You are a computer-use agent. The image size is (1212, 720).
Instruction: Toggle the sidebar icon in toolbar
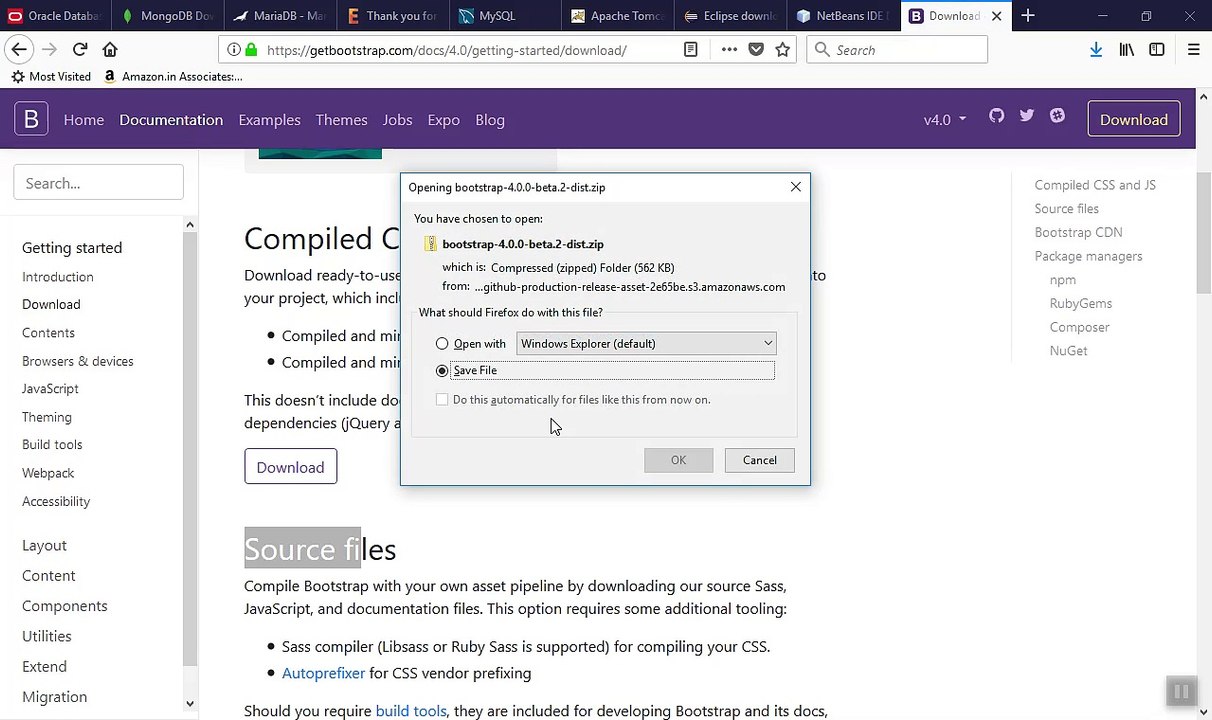tap(1157, 49)
